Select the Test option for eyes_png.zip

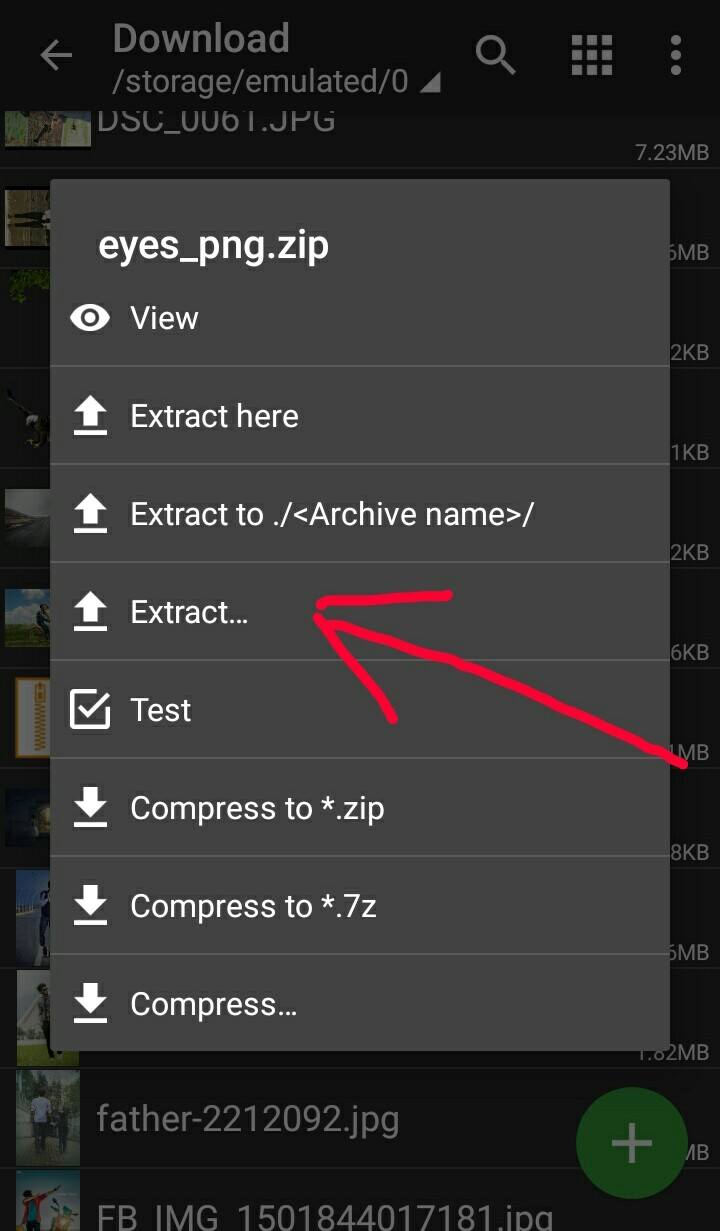pos(159,709)
